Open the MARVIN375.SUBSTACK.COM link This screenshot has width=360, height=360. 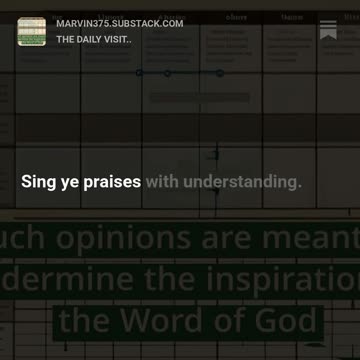120,24
